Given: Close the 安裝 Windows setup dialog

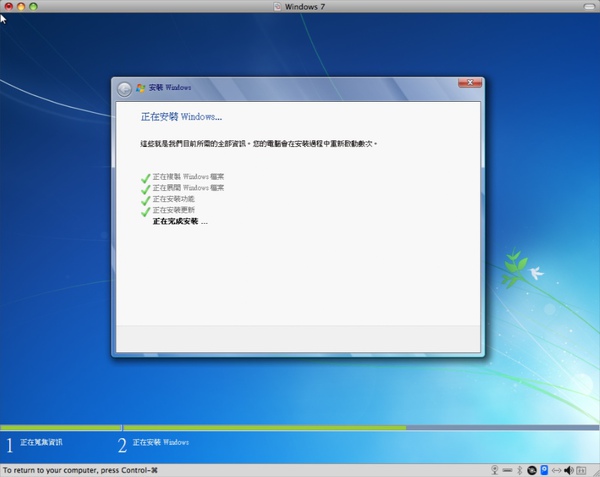Looking at the screenshot, I should point(470,83).
